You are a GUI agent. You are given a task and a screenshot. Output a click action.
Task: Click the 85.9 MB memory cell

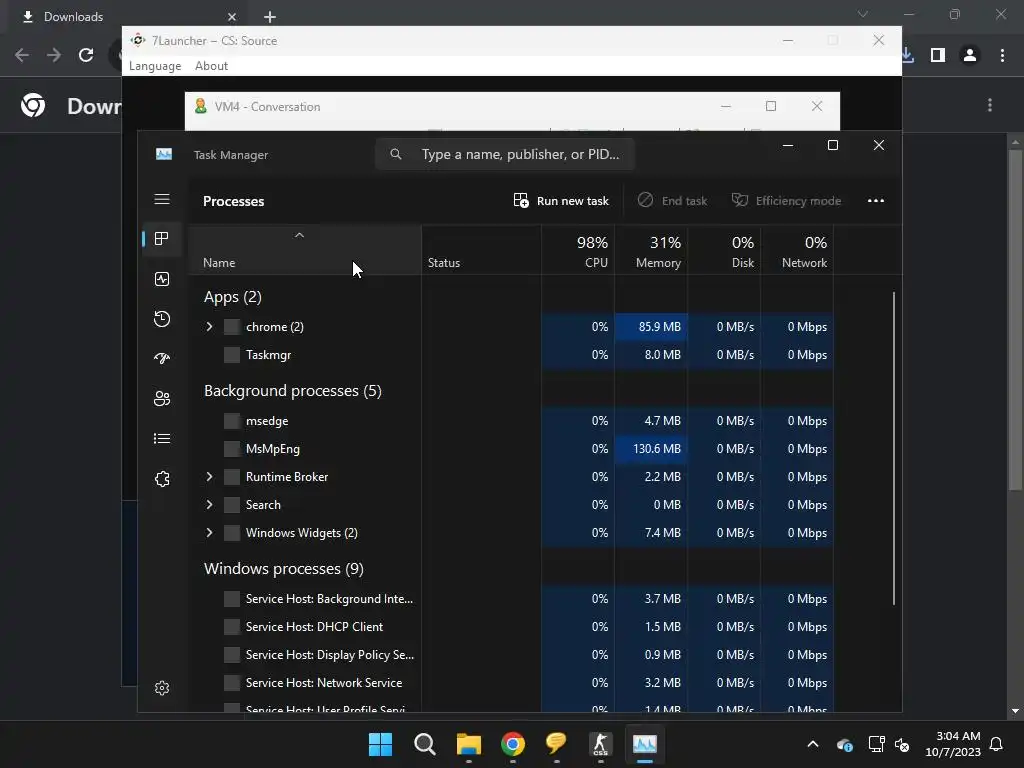click(651, 327)
